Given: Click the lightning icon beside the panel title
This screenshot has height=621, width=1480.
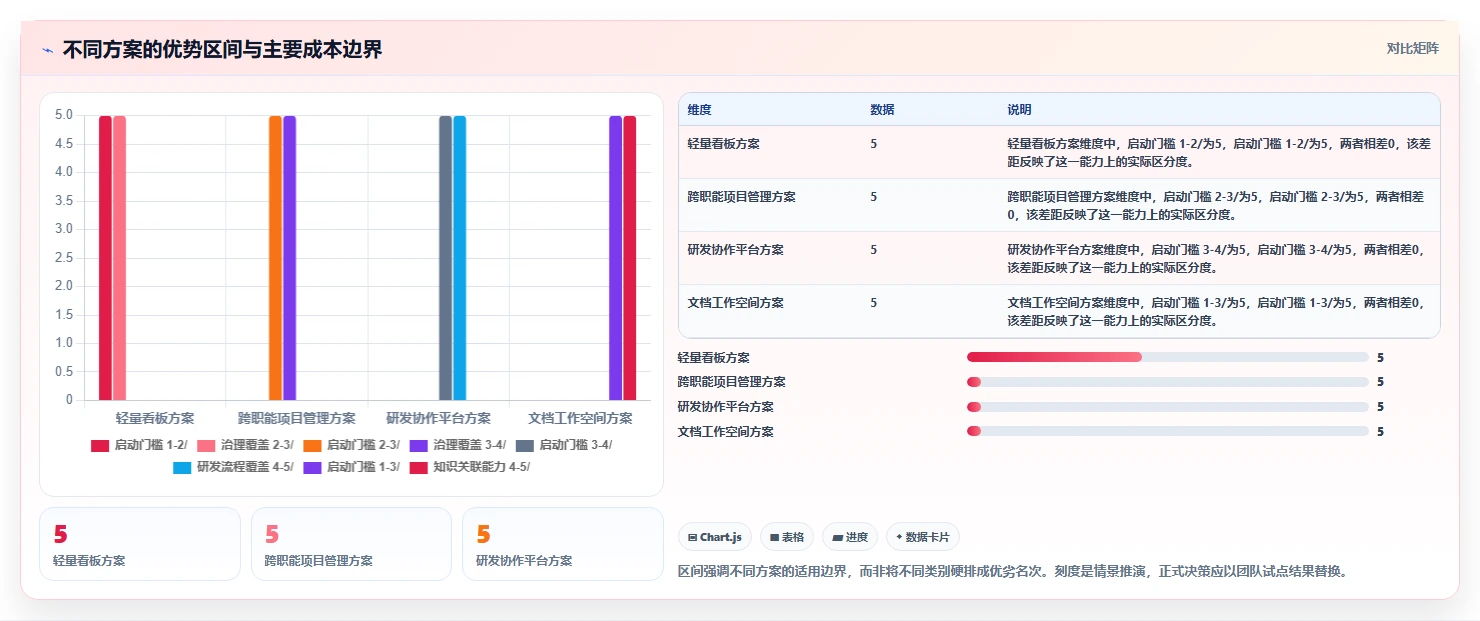Looking at the screenshot, I should pos(47,50).
